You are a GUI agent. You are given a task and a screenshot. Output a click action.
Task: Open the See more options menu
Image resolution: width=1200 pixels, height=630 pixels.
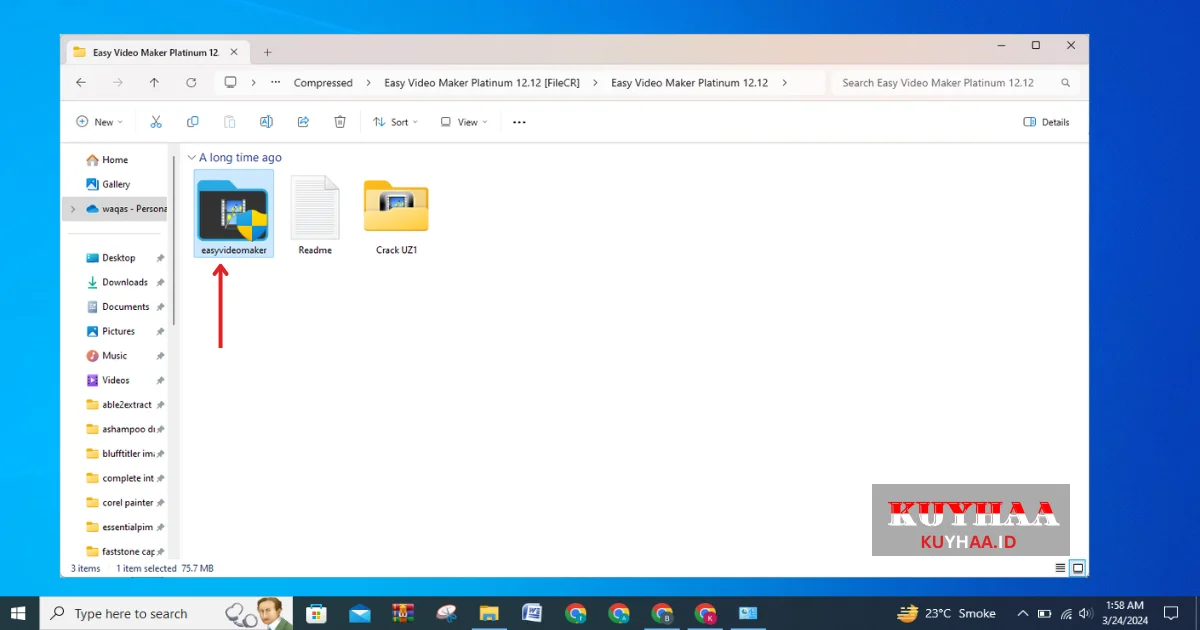click(x=519, y=122)
